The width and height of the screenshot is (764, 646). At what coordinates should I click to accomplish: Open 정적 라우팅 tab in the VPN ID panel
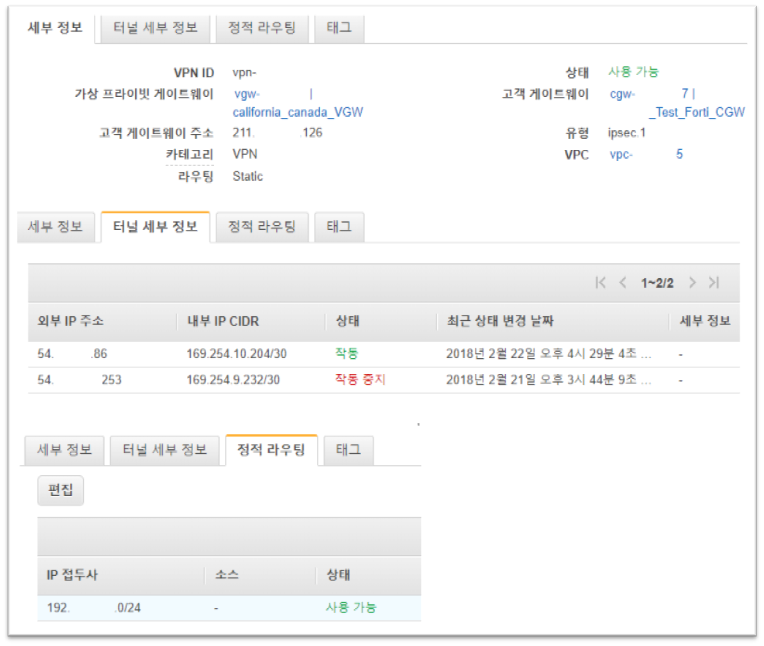point(261,28)
